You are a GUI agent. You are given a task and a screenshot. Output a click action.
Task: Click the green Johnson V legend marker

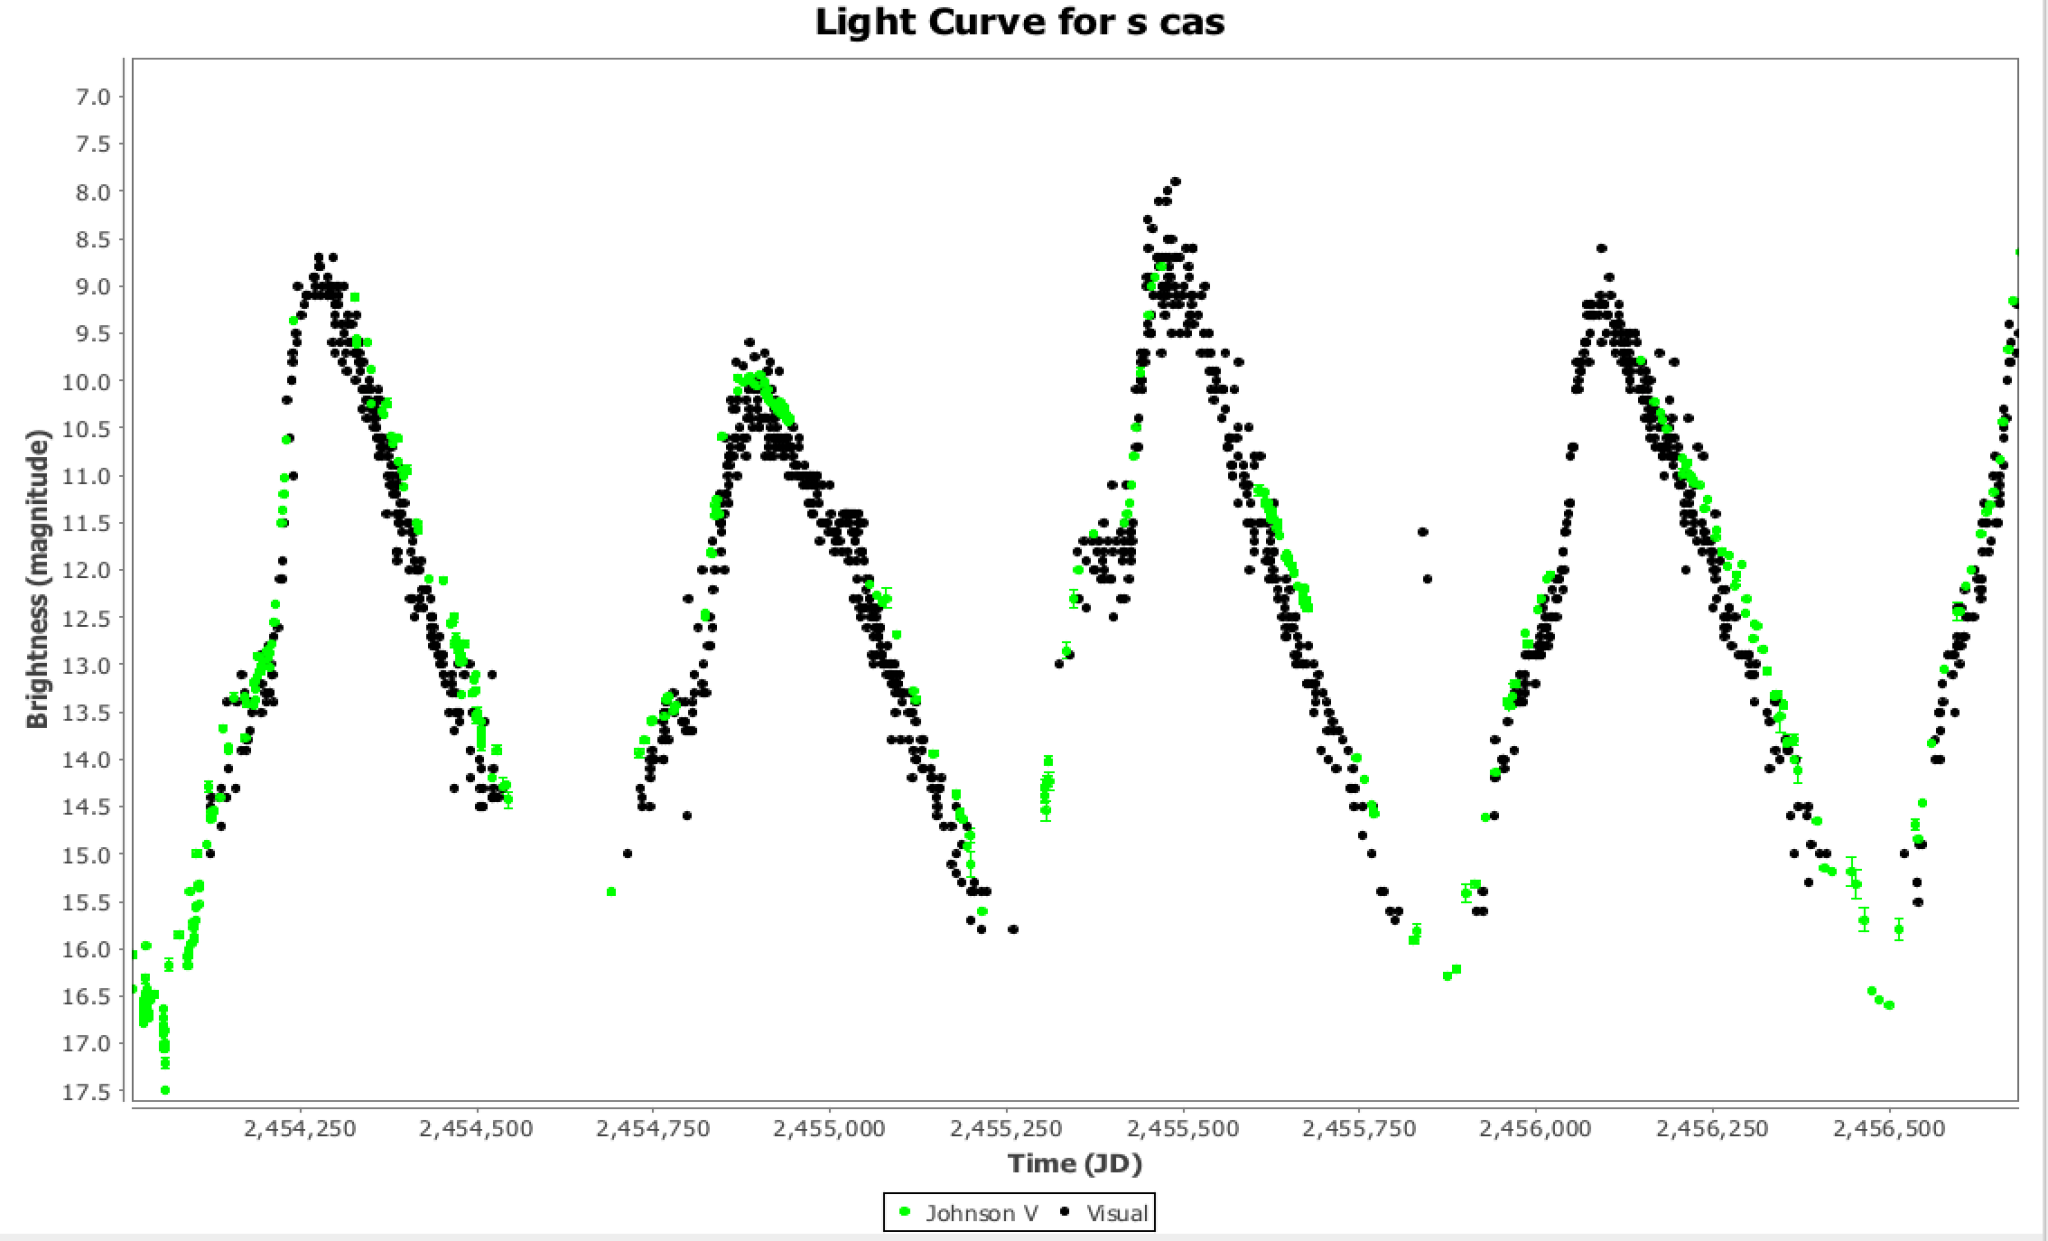[x=905, y=1212]
